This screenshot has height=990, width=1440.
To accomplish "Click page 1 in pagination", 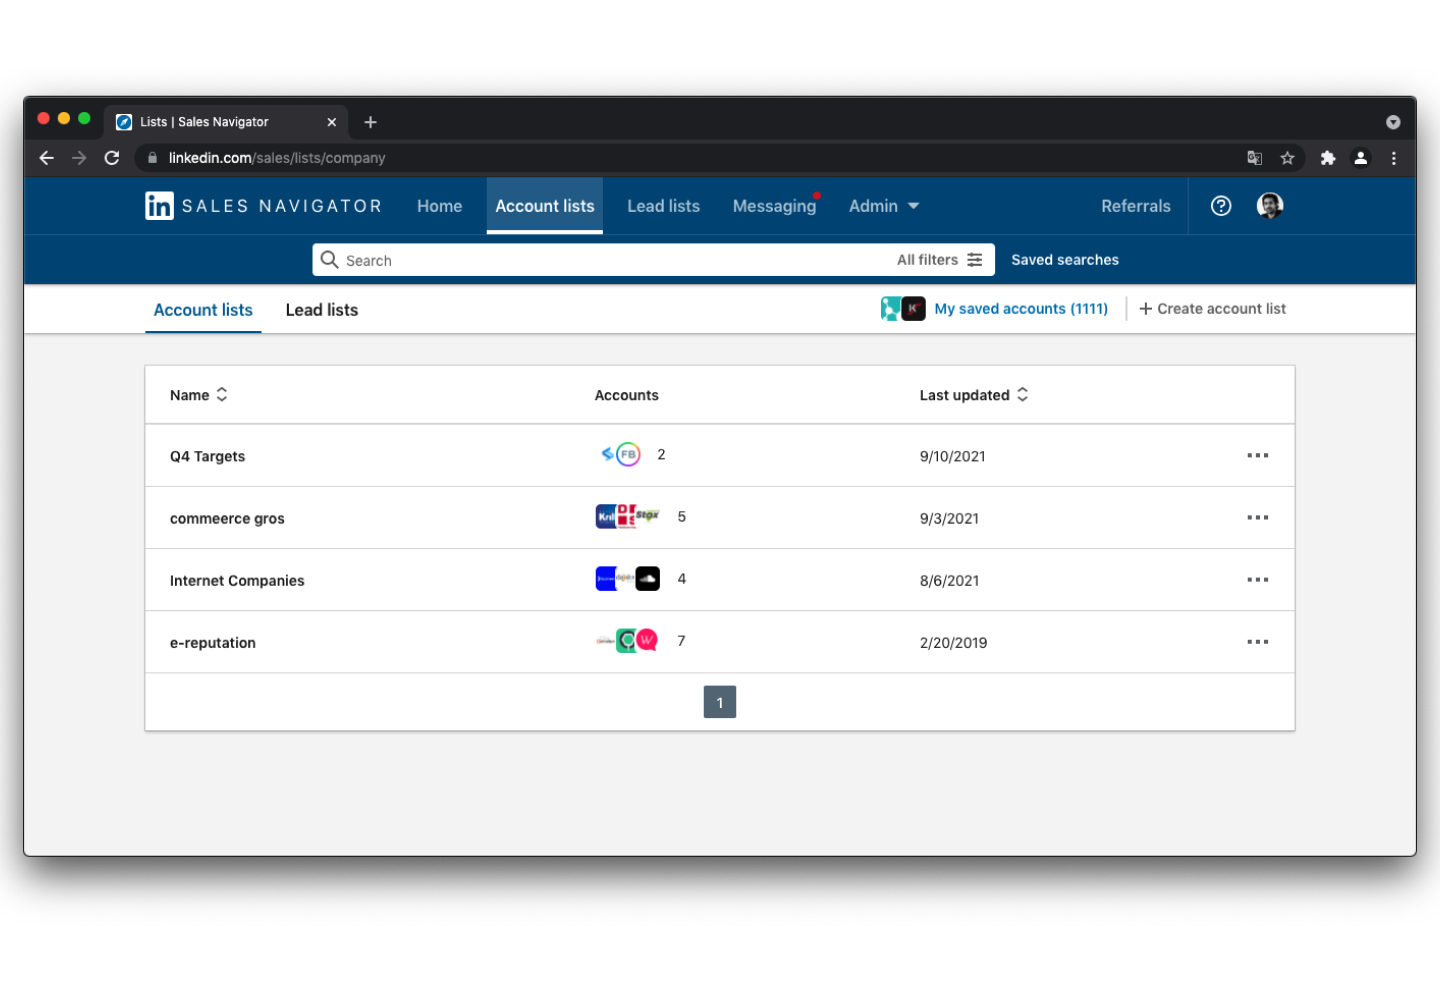I will [x=720, y=702].
